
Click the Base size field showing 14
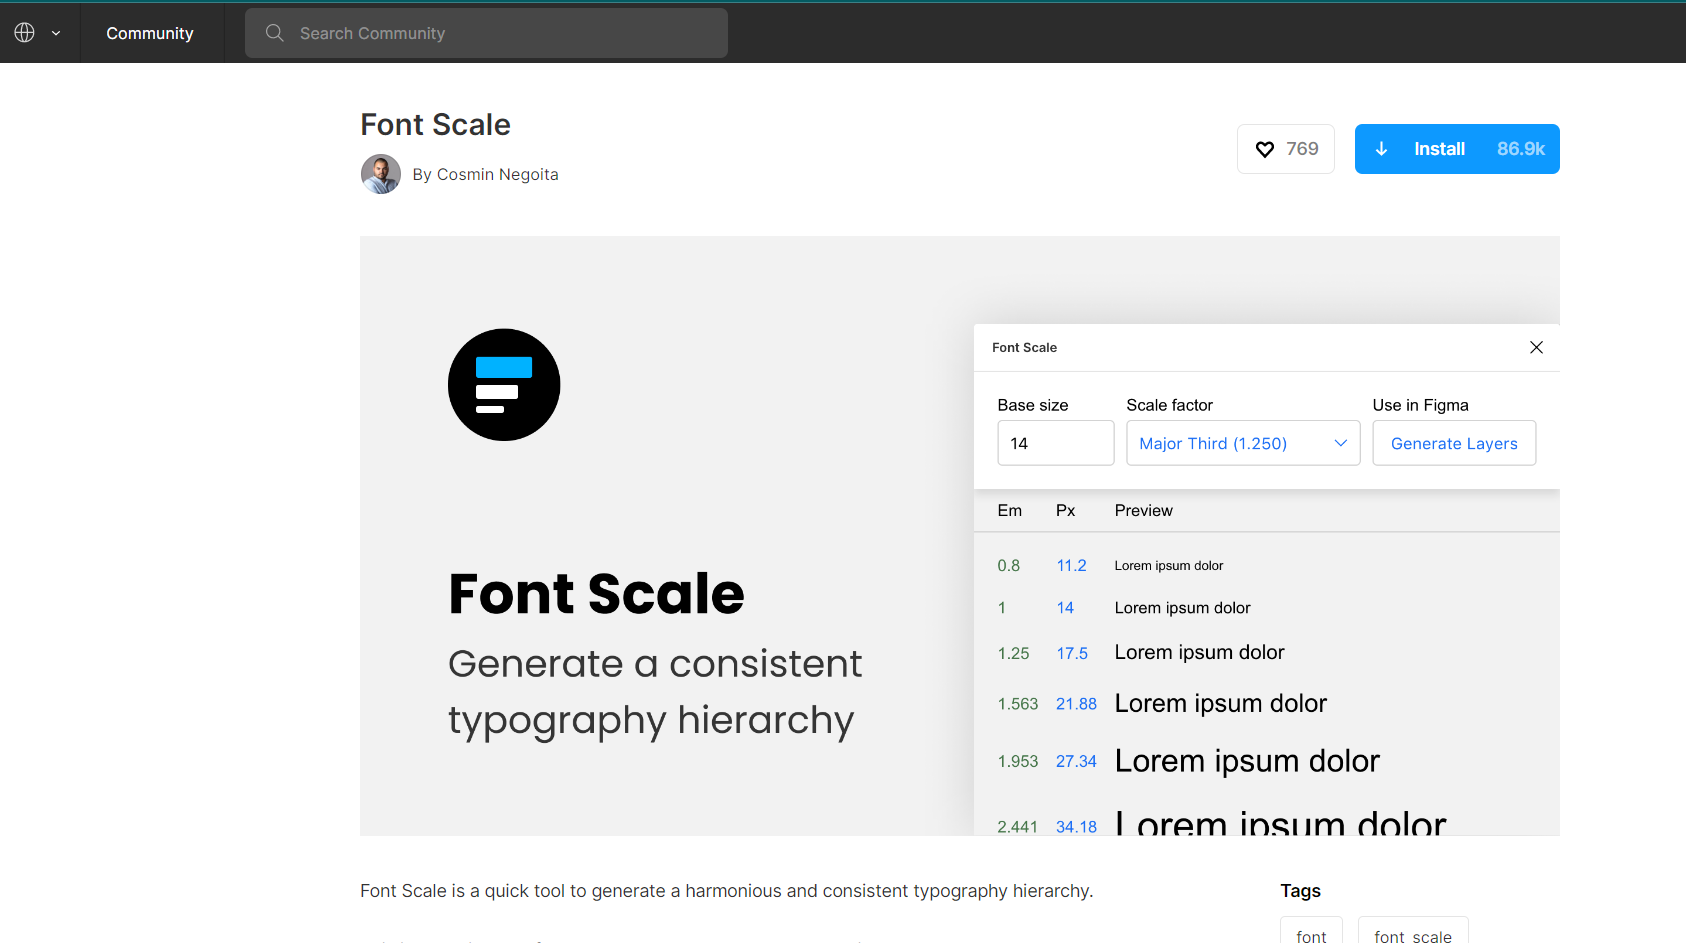[1056, 443]
